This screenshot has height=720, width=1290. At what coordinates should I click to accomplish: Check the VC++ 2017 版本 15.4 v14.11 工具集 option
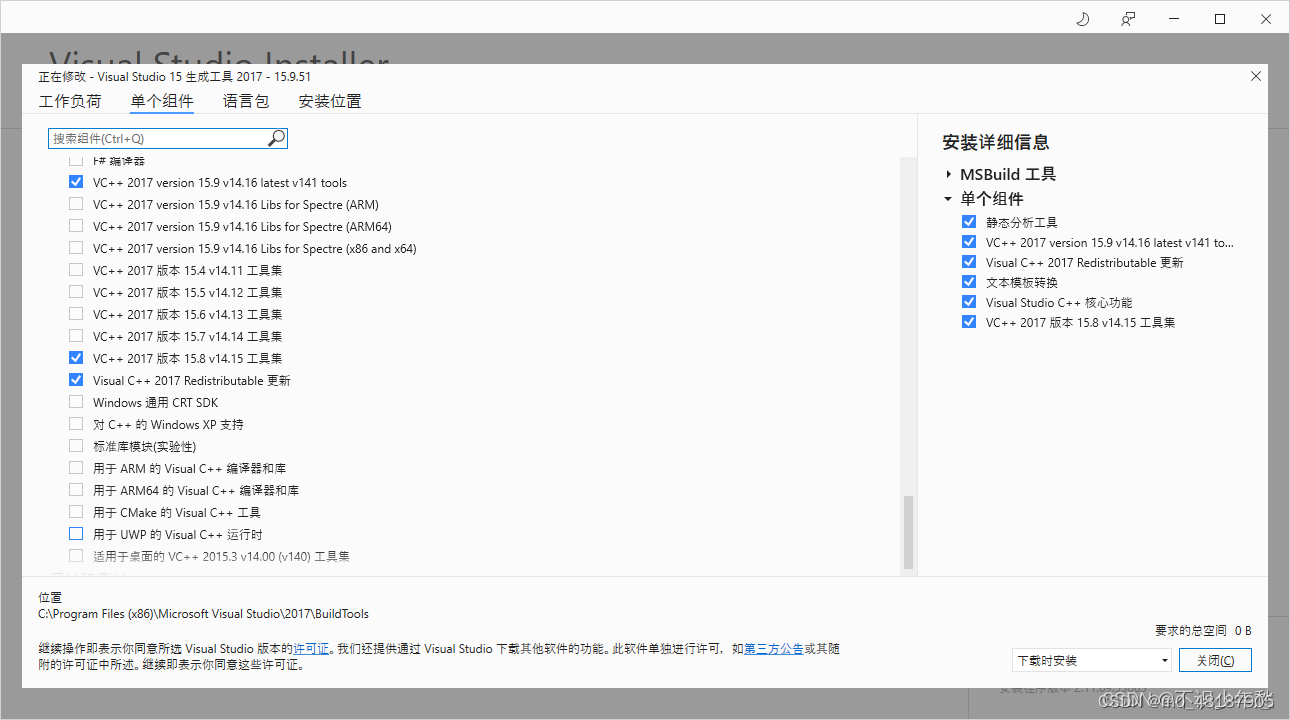pos(76,269)
